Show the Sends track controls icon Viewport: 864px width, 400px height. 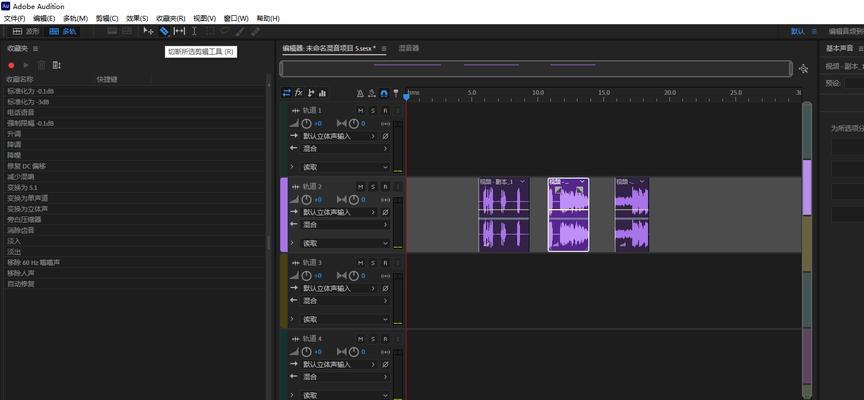pos(311,93)
